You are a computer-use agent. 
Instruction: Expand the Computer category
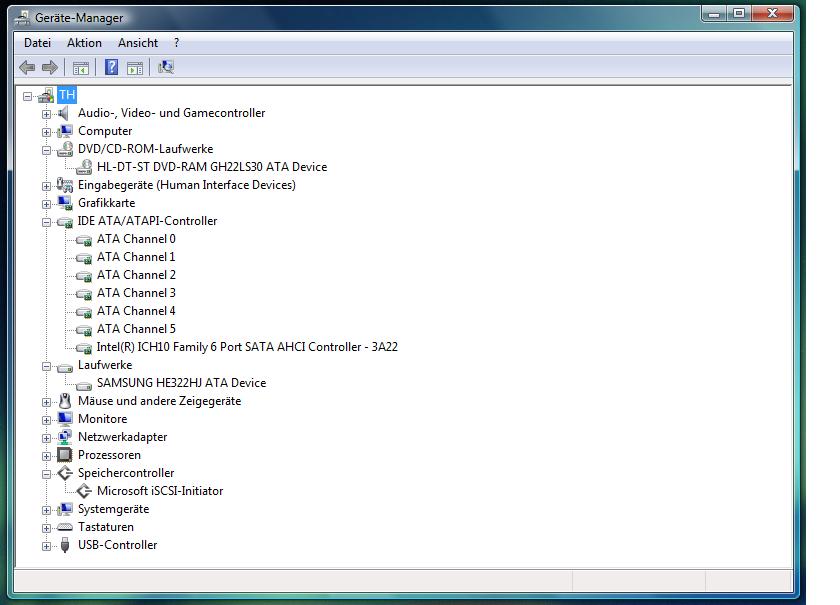tap(47, 132)
